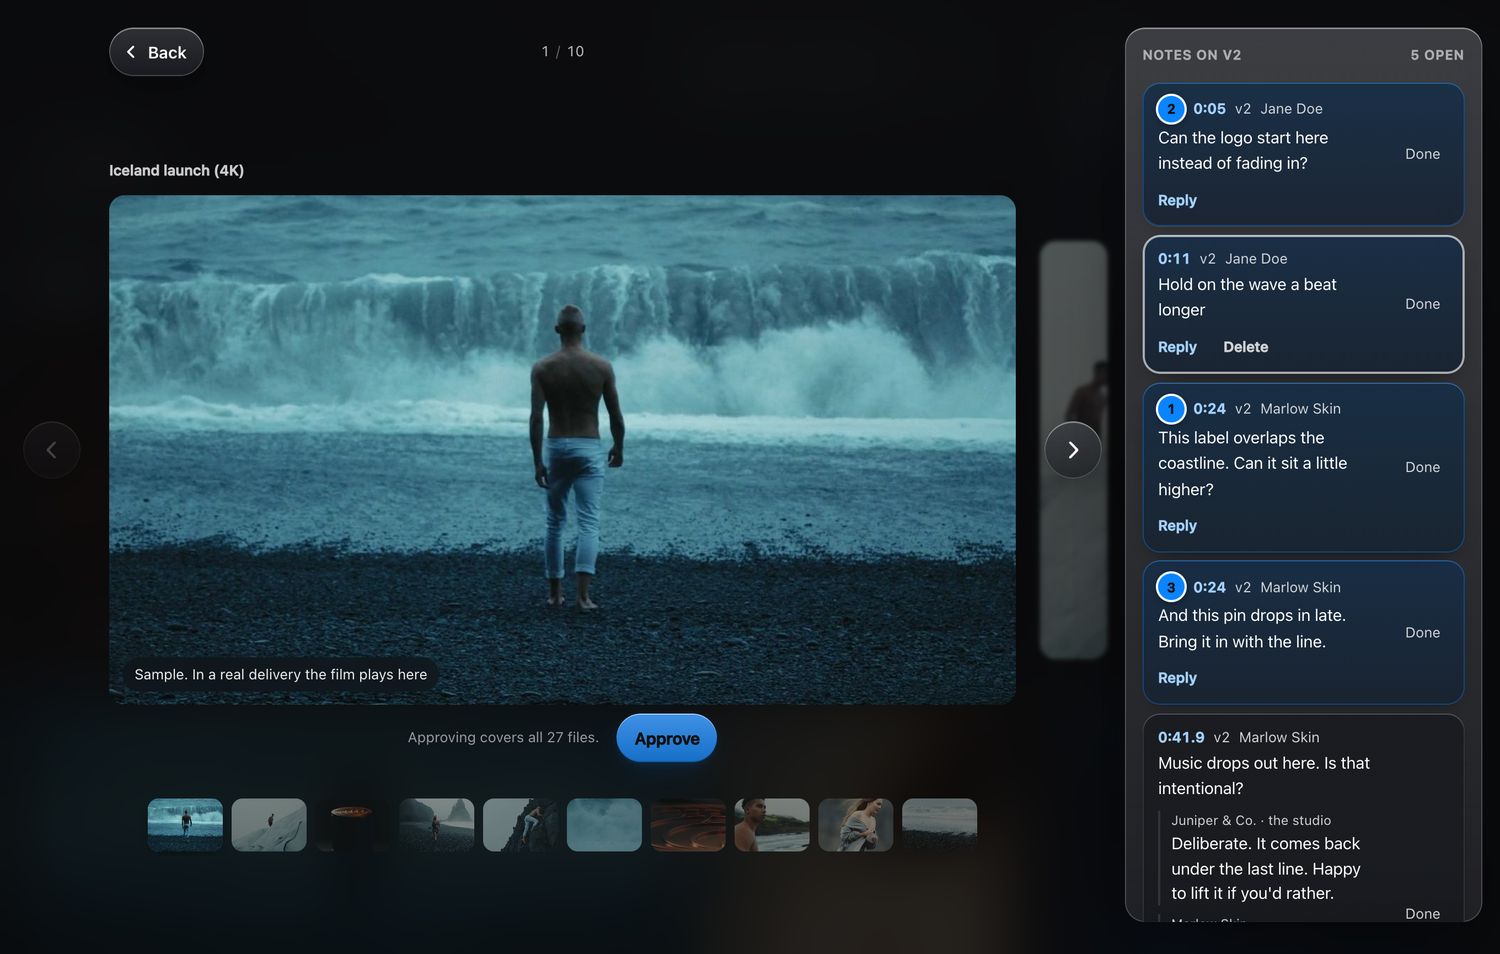1500x954 pixels.
Task: Open the thumbnail of the woman in a grey wrap
Action: click(856, 825)
